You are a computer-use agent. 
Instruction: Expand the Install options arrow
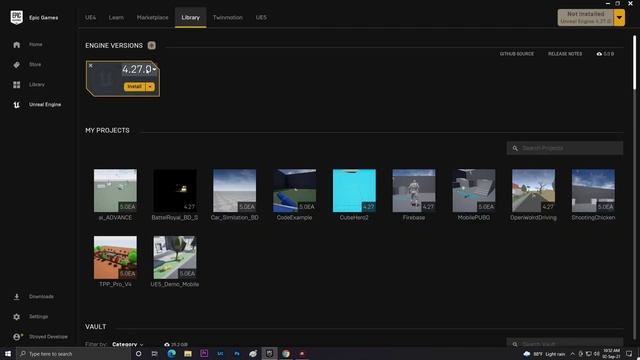point(150,87)
